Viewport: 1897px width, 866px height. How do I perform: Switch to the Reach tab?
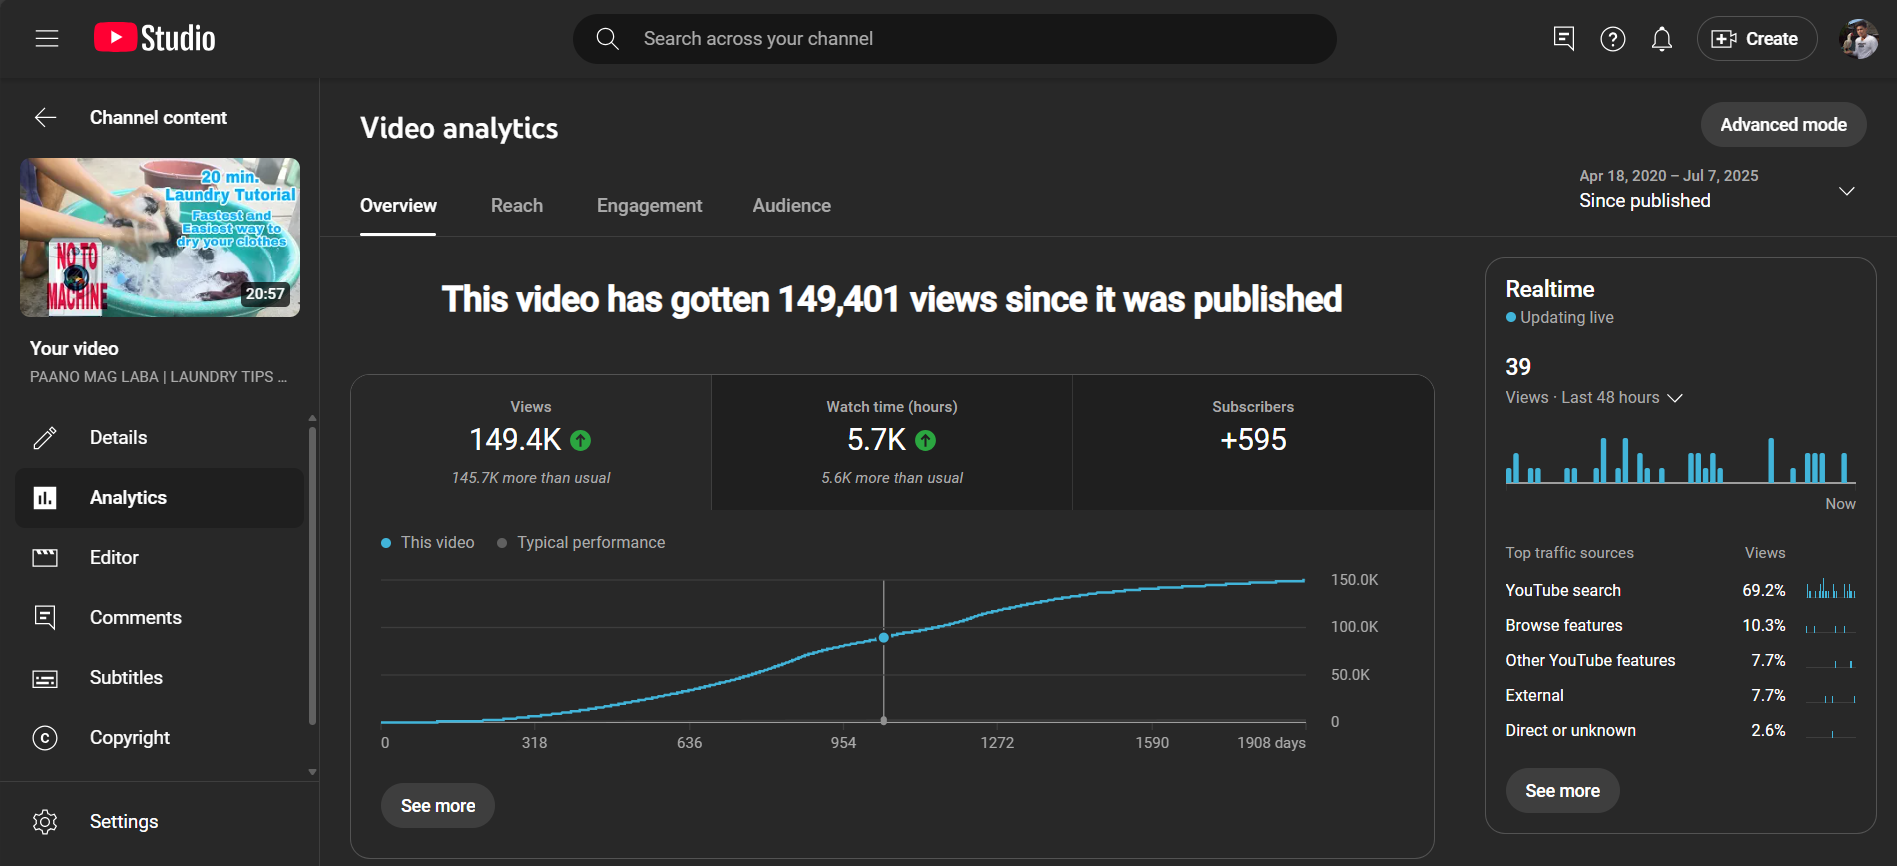517,206
